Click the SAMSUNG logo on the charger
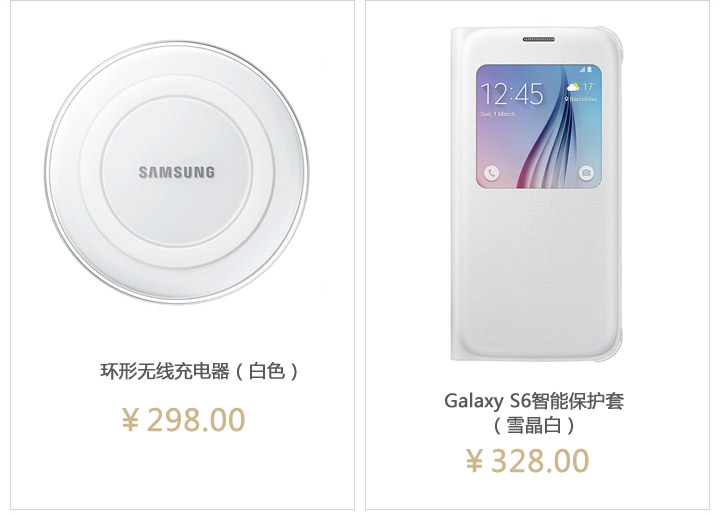Image resolution: width=720 pixels, height=515 pixels. (177, 173)
